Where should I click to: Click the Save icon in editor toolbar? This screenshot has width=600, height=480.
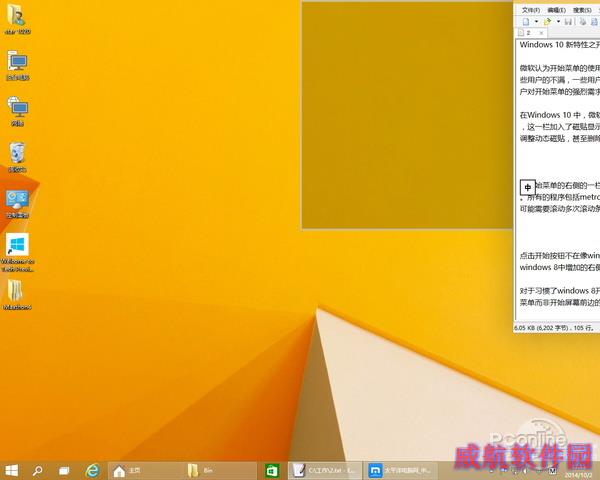click(x=568, y=21)
